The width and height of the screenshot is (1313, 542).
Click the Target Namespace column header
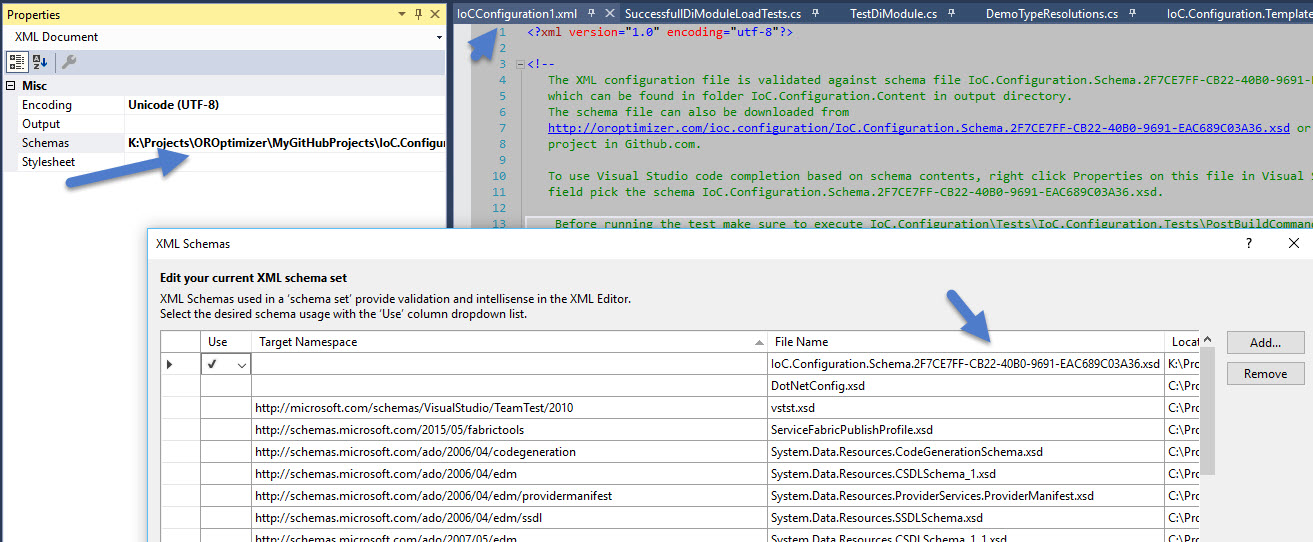click(x=509, y=342)
